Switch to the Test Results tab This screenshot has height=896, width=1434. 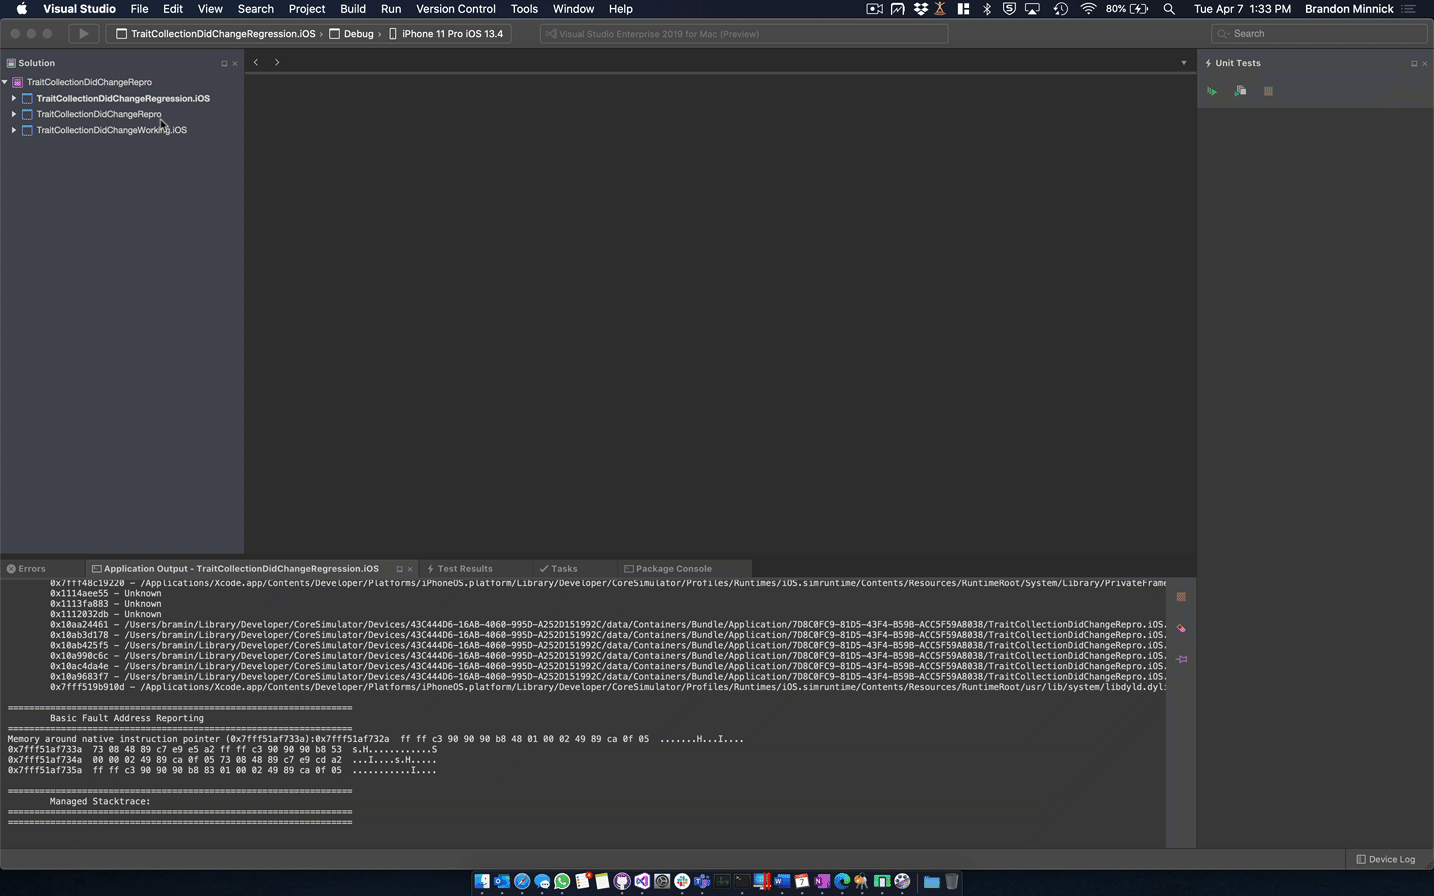(459, 568)
